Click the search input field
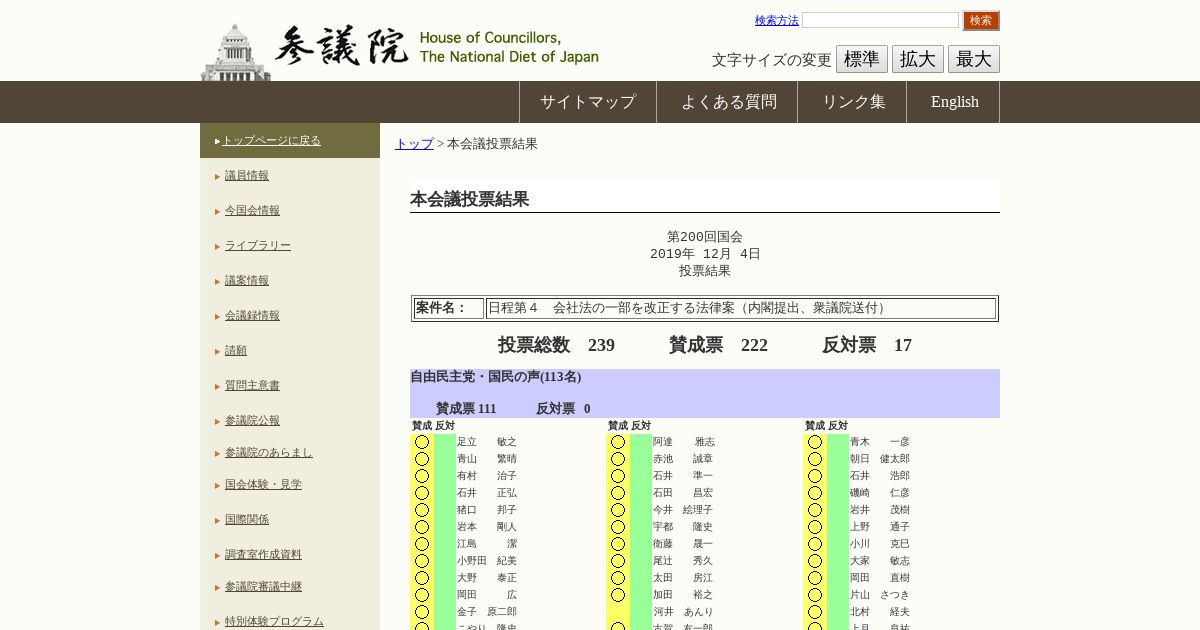The width and height of the screenshot is (1200, 630). [880, 20]
